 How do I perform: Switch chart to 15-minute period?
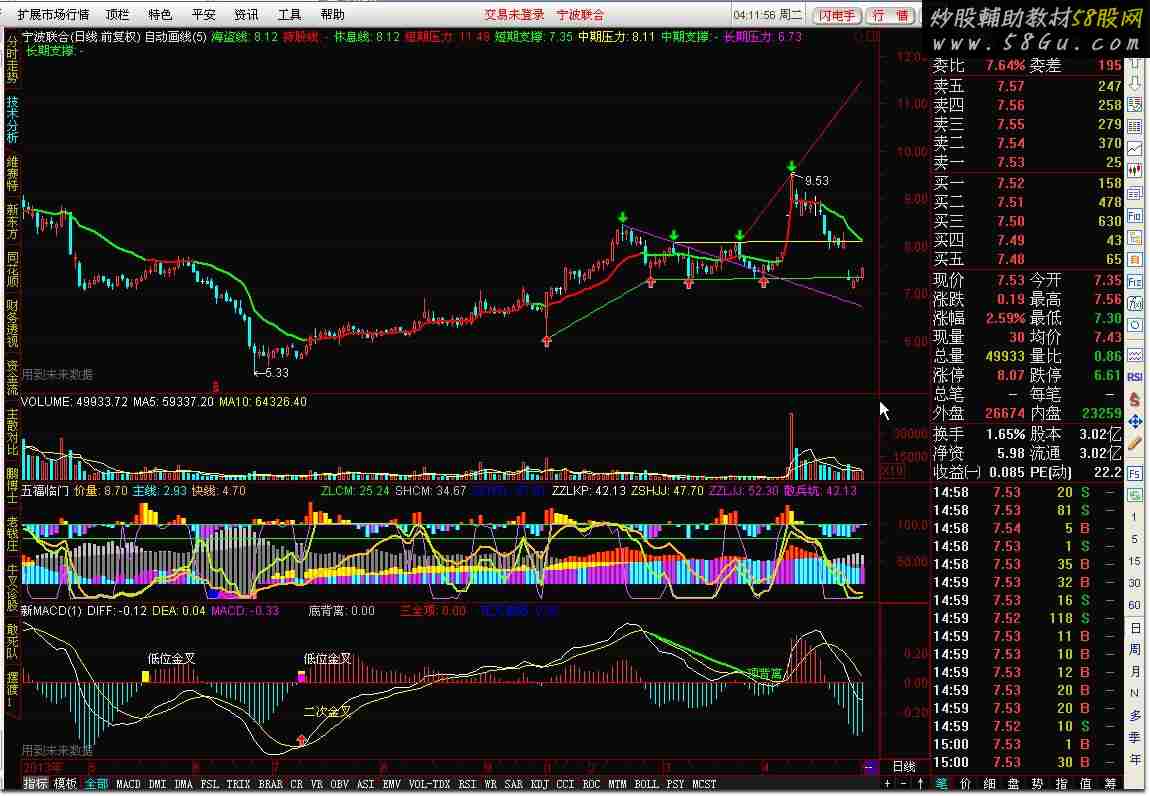1135,561
